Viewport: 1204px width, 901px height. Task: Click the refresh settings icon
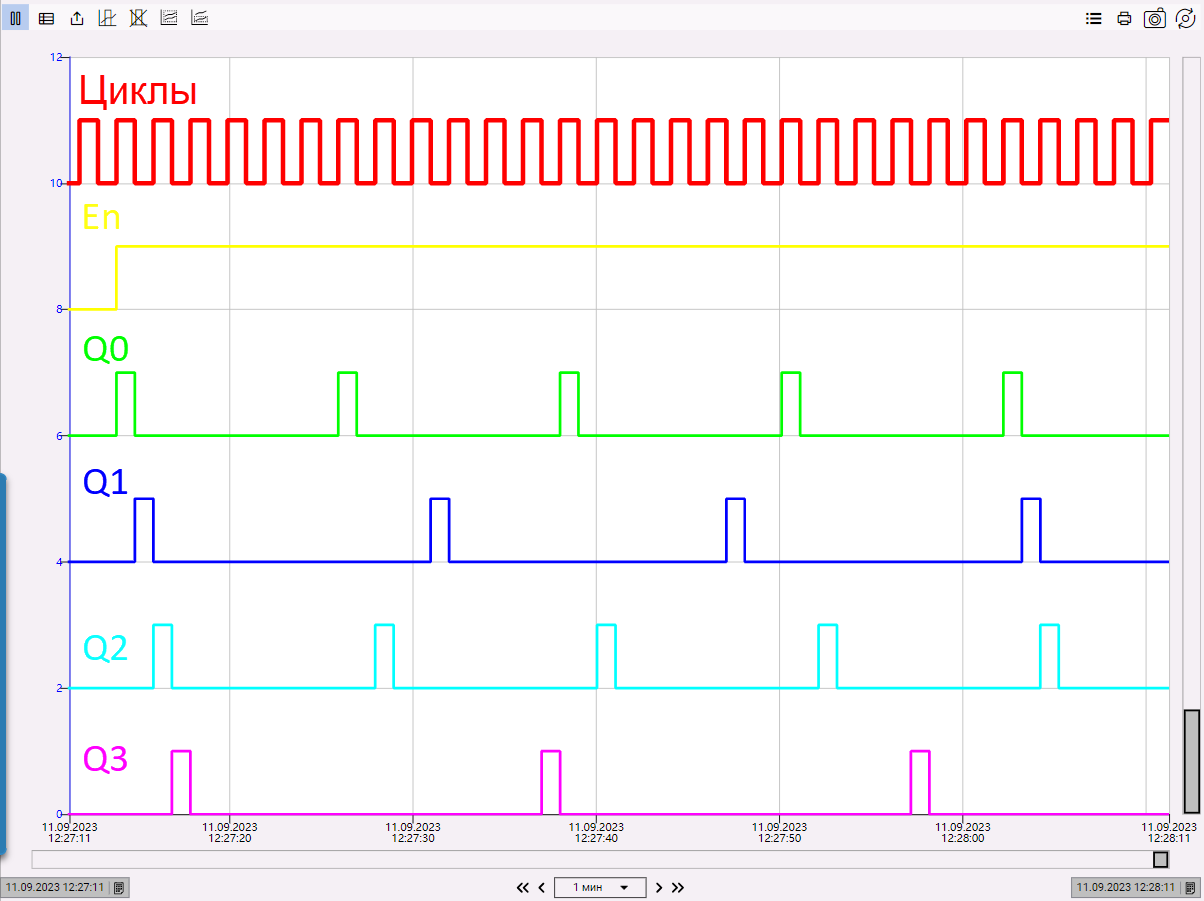point(1185,18)
